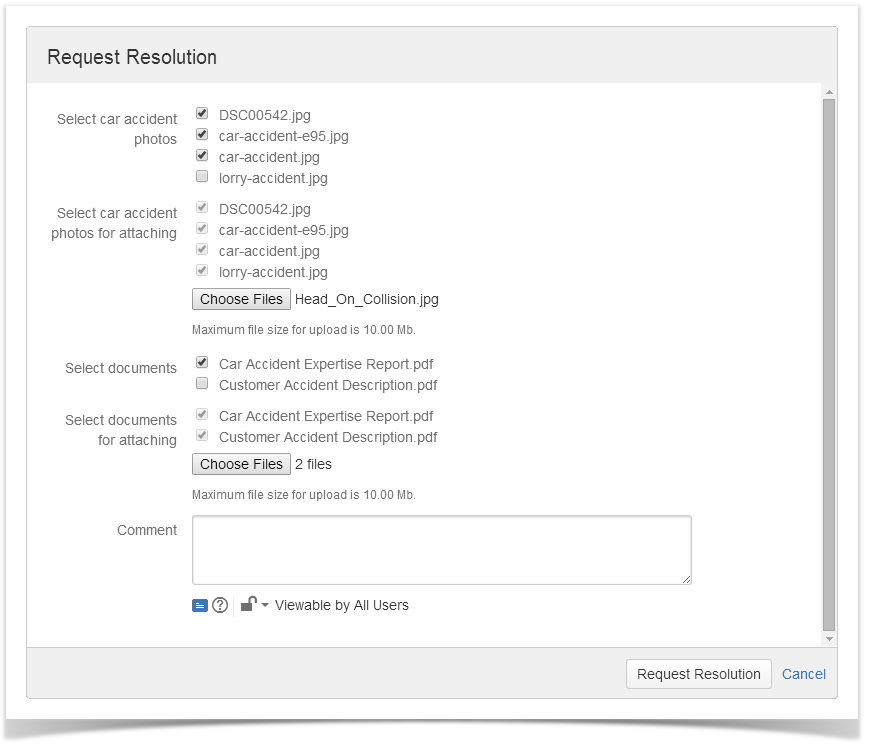872x748 pixels.
Task: Expand the comment visibility dropdown arrow
Action: tap(265, 605)
